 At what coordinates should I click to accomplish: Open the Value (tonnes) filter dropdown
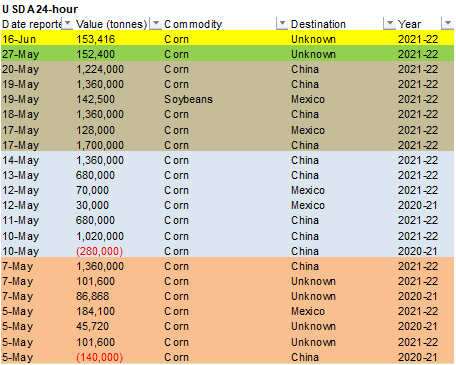coord(155,24)
